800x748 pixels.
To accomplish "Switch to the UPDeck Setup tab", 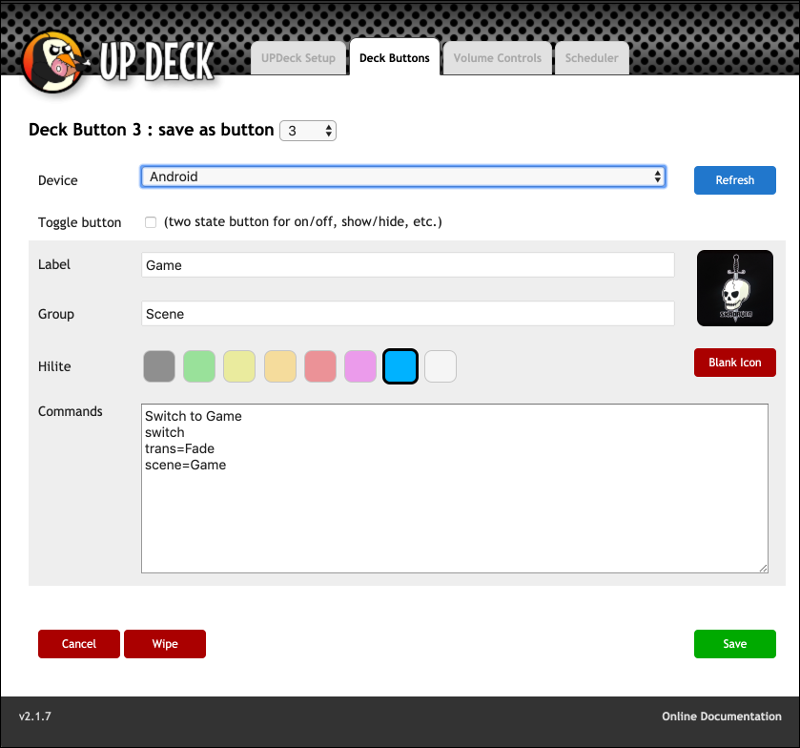I will click(298, 58).
